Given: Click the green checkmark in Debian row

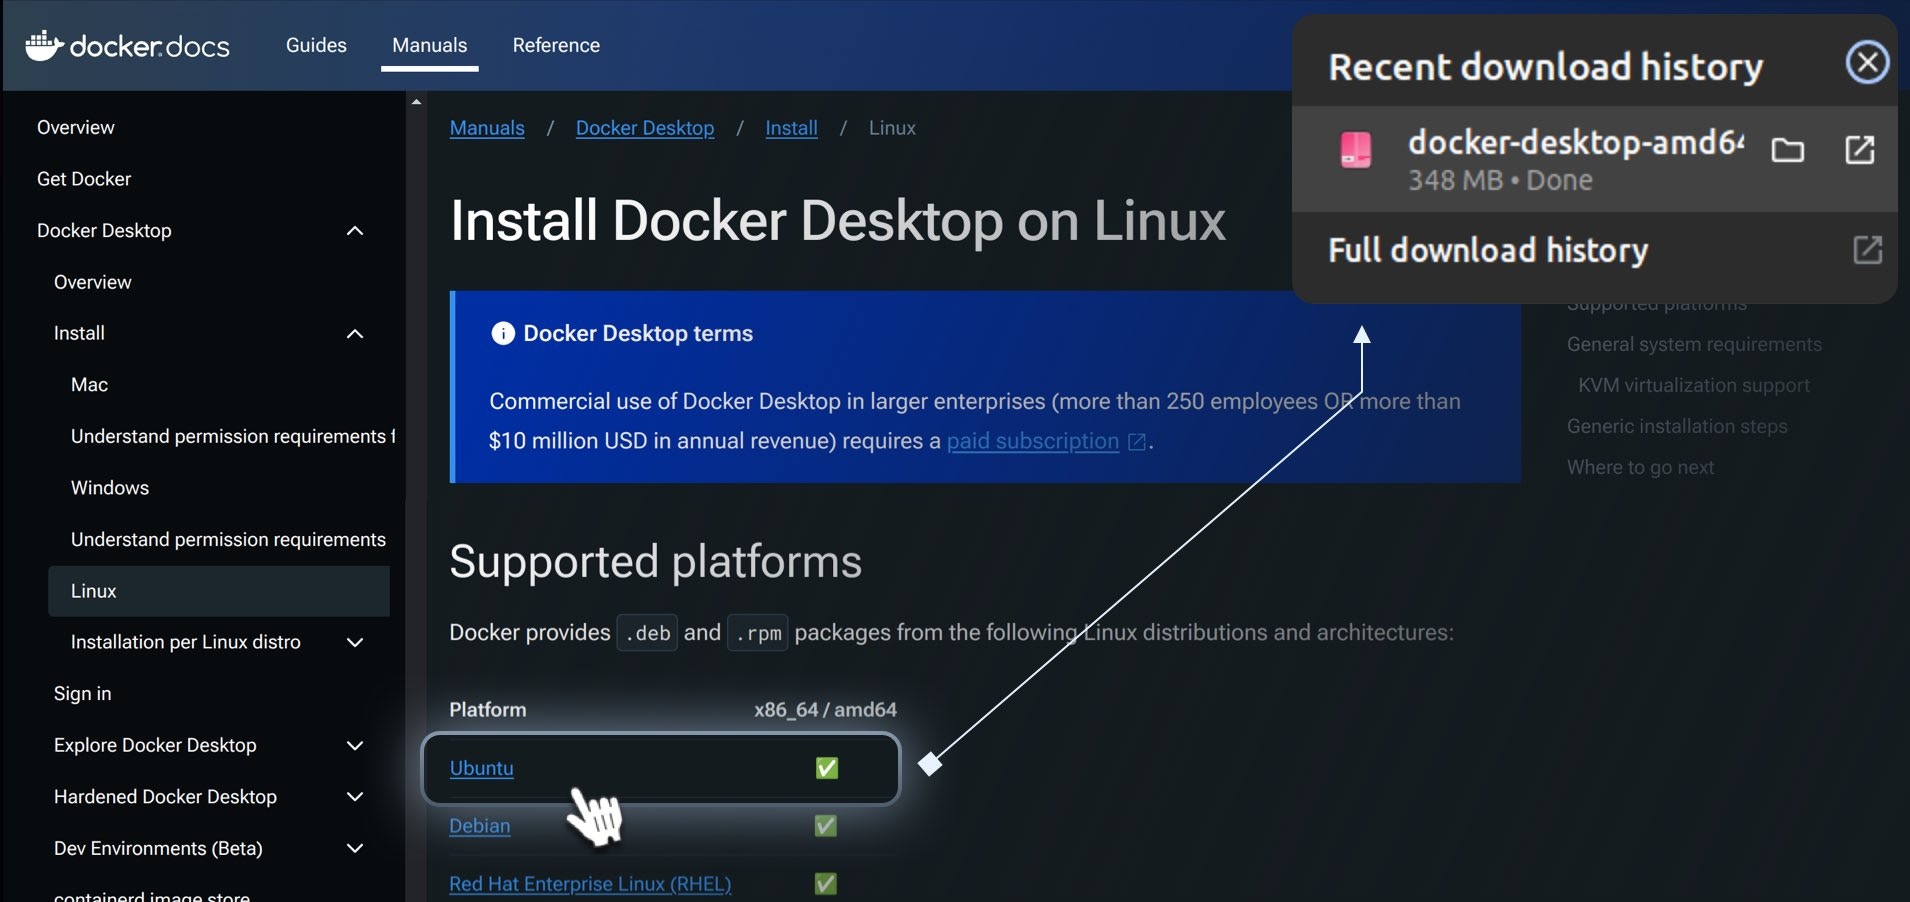Looking at the screenshot, I should coord(826,826).
